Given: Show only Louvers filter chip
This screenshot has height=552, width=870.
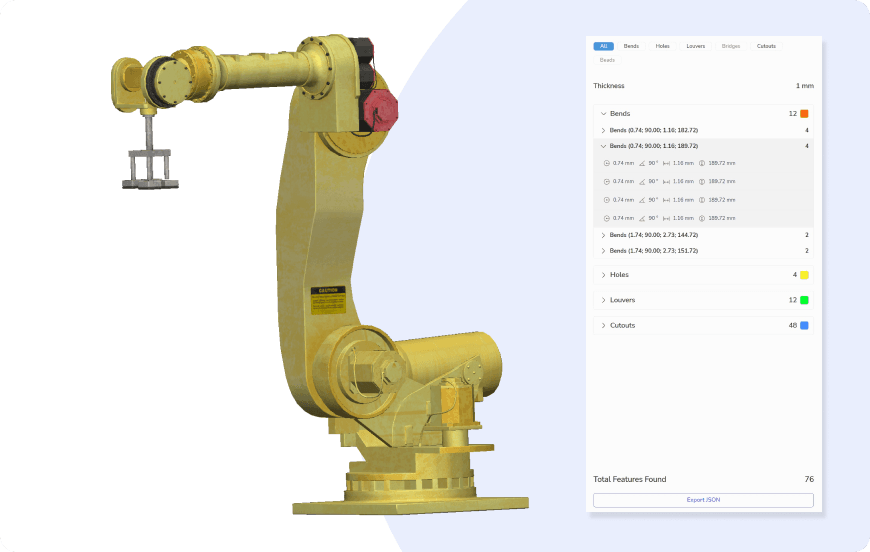Looking at the screenshot, I should pos(695,46).
